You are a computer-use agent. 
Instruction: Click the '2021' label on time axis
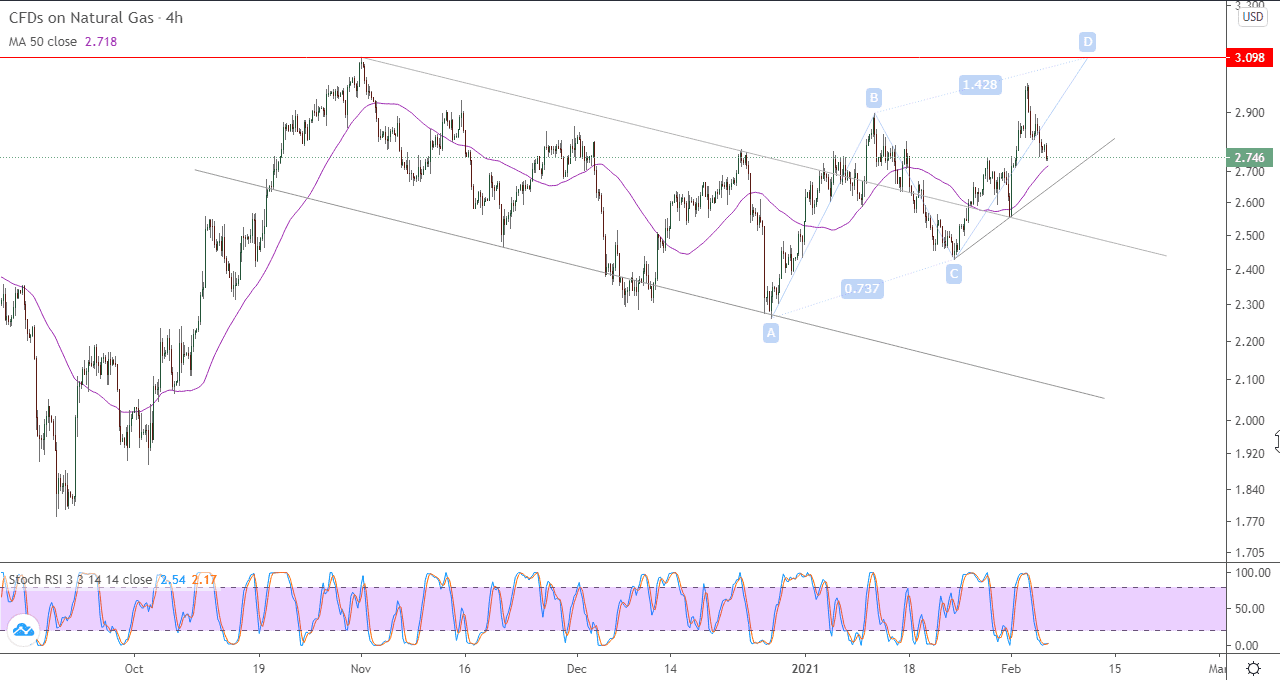pyautogui.click(x=806, y=668)
